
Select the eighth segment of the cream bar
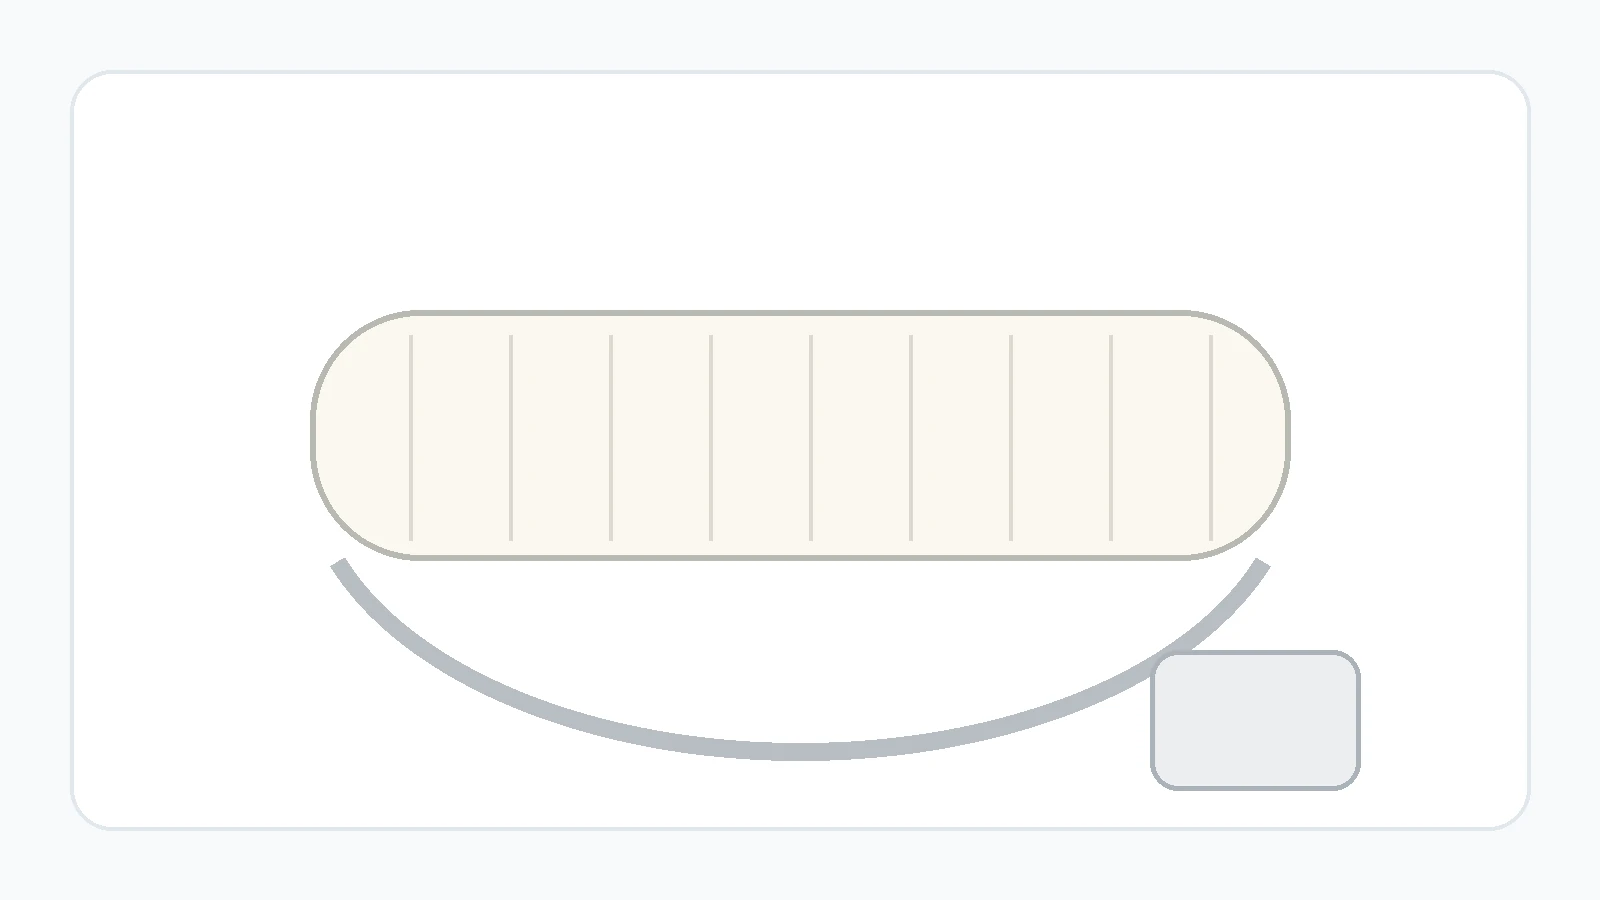(1061, 435)
